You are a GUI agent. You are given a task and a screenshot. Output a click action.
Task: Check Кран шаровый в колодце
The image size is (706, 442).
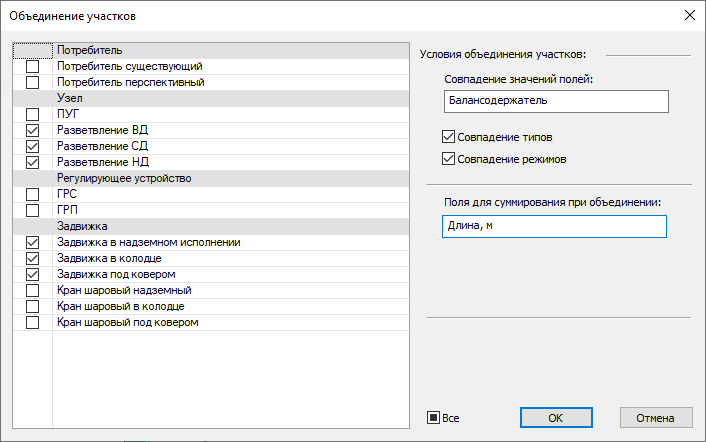tap(33, 306)
